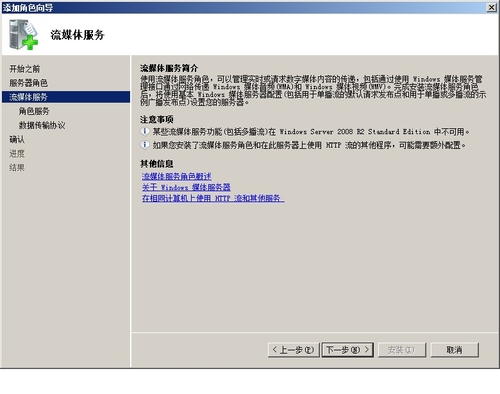The image size is (500, 394).
Task: Click the info icon beside the HTTP note
Action: (x=145, y=145)
